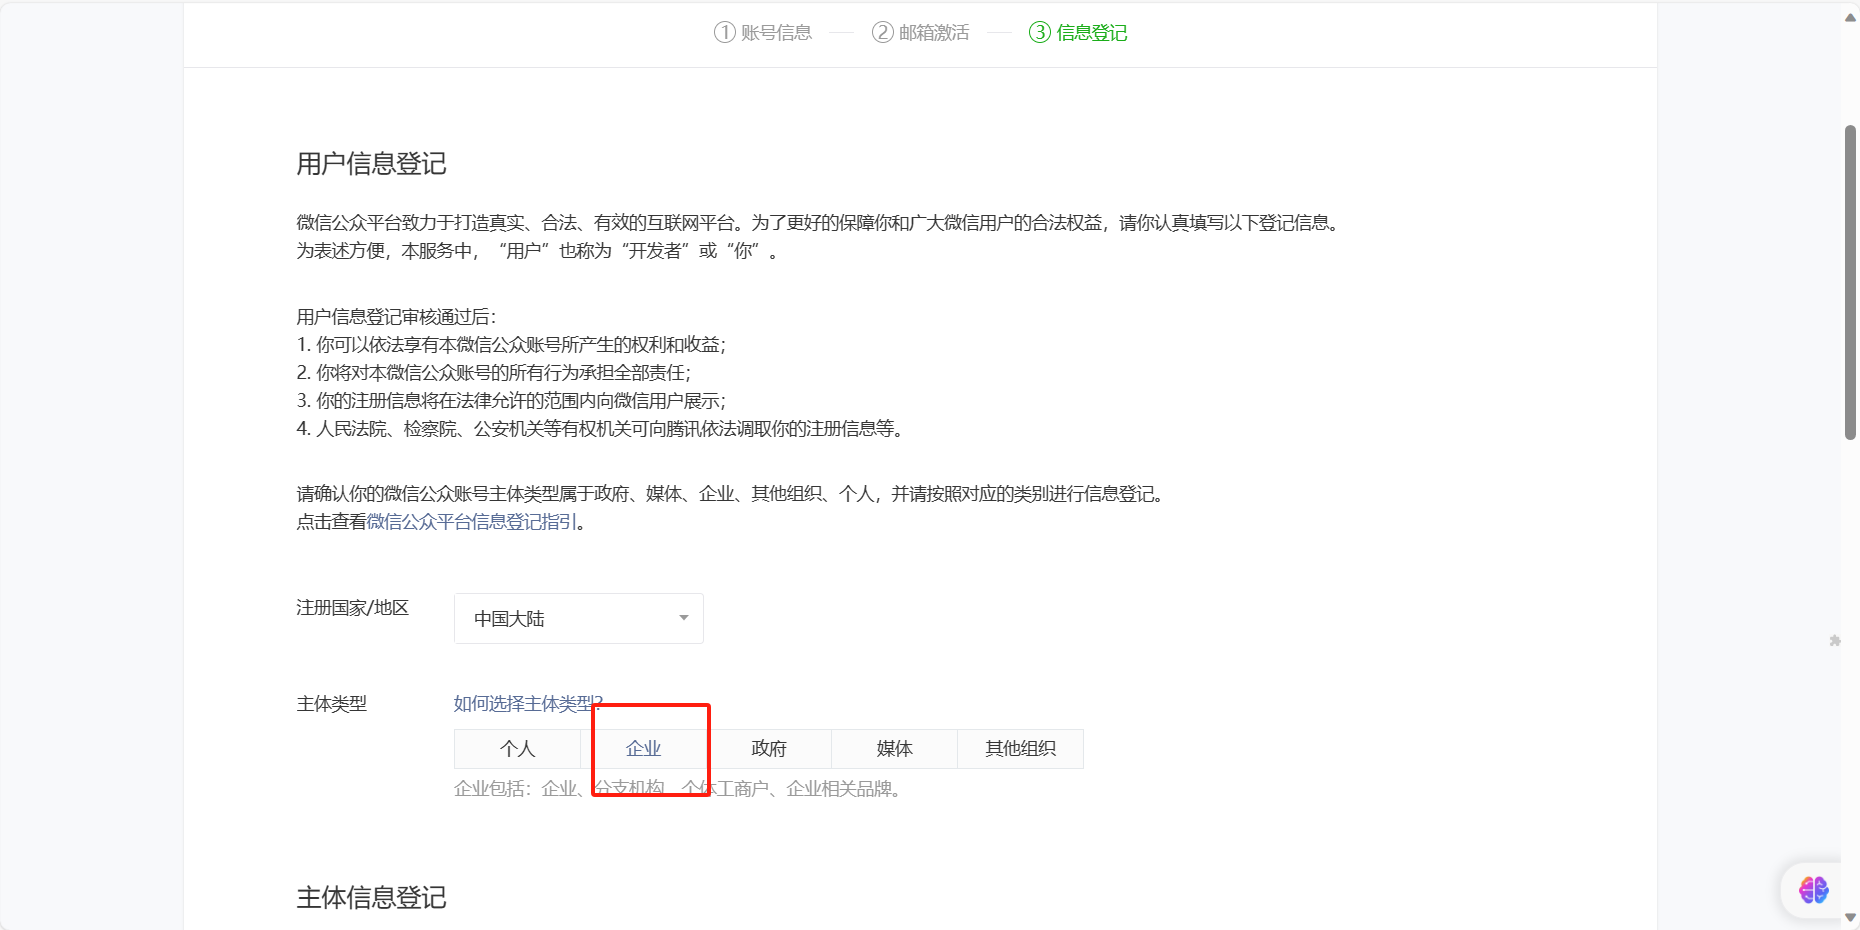Click the scrollbar up arrow
The height and width of the screenshot is (930, 1860).
1850,17
